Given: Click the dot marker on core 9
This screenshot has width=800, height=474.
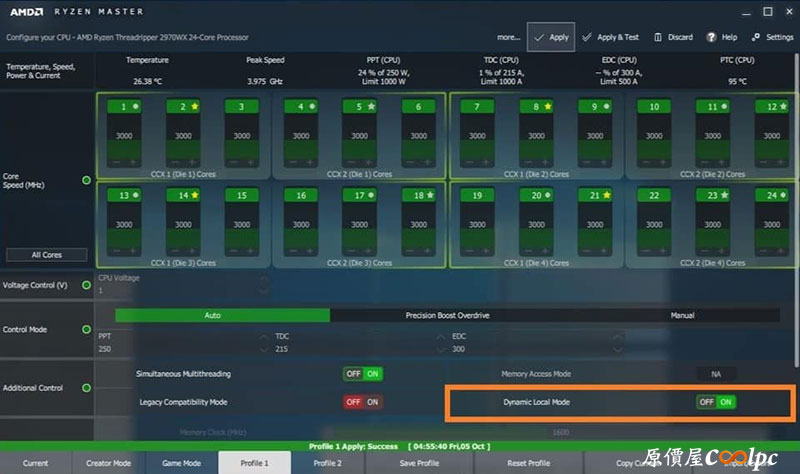Looking at the screenshot, I should [x=606, y=106].
